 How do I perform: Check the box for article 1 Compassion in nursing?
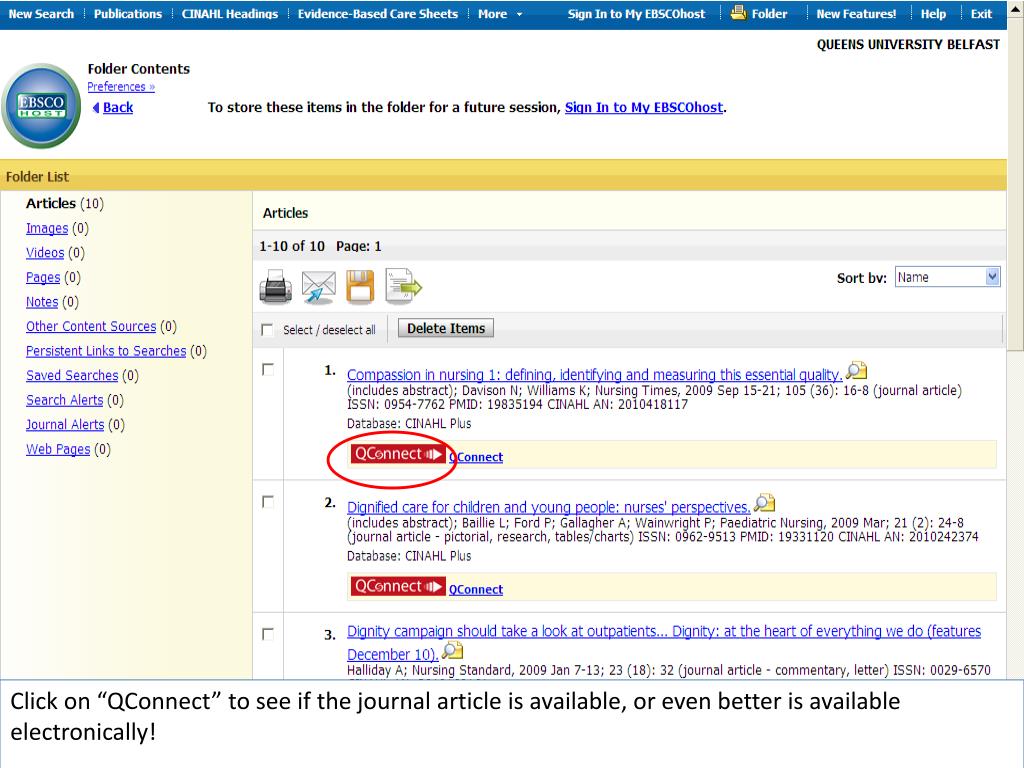pos(268,370)
